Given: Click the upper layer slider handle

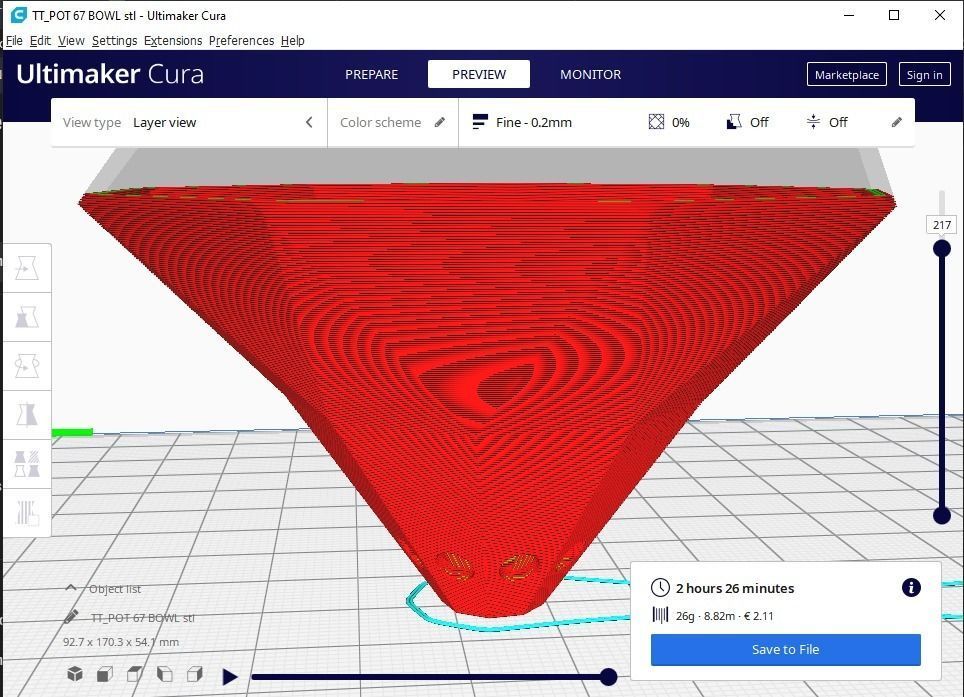Looking at the screenshot, I should coord(941,248).
